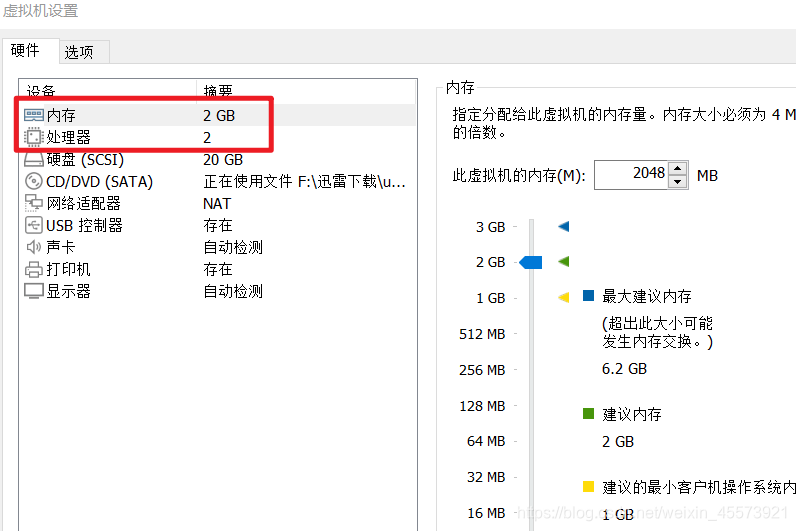
Task: Increase memory with the spinner up arrow
Action: 678,169
